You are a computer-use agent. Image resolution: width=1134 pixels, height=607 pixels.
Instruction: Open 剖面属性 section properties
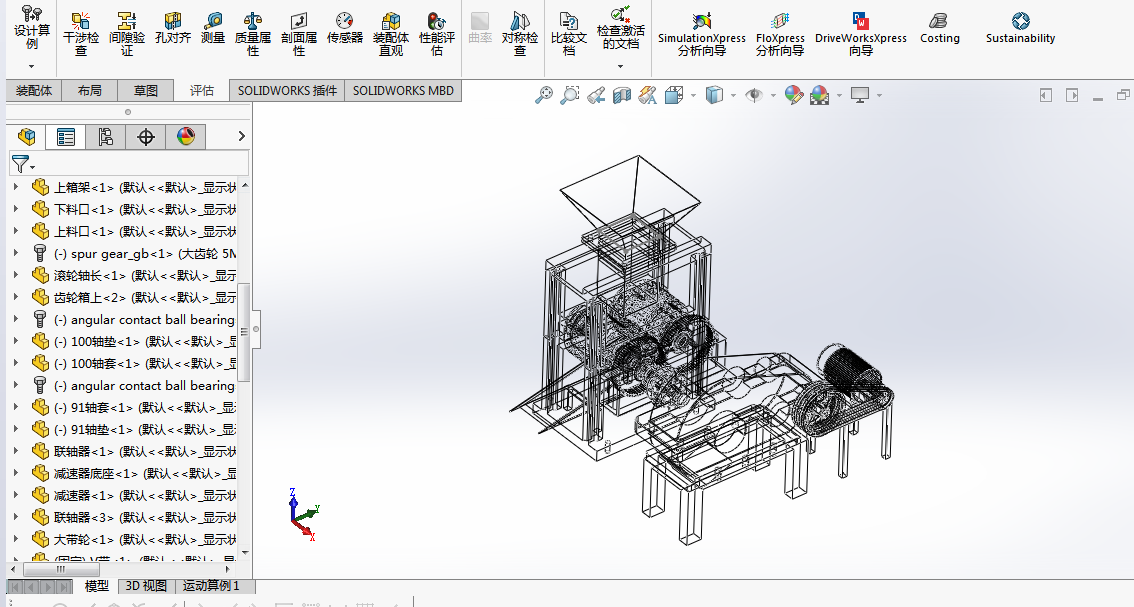(299, 34)
